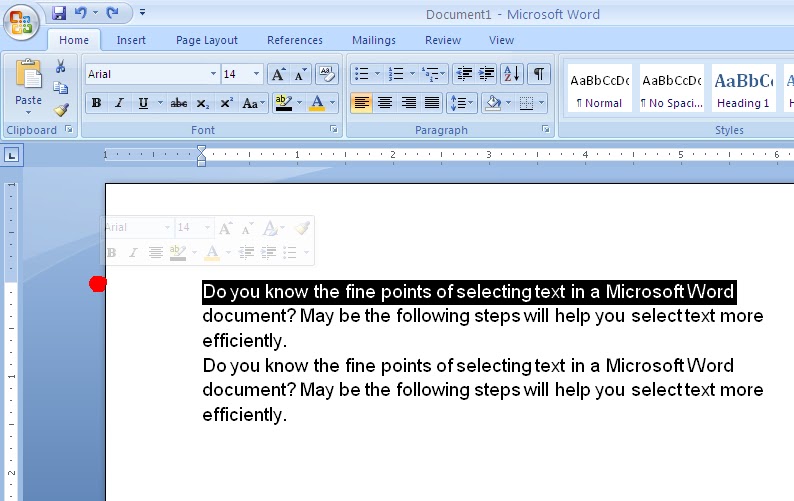Copy the selected text
Viewport: 794px width, 501px height.
pos(61,88)
